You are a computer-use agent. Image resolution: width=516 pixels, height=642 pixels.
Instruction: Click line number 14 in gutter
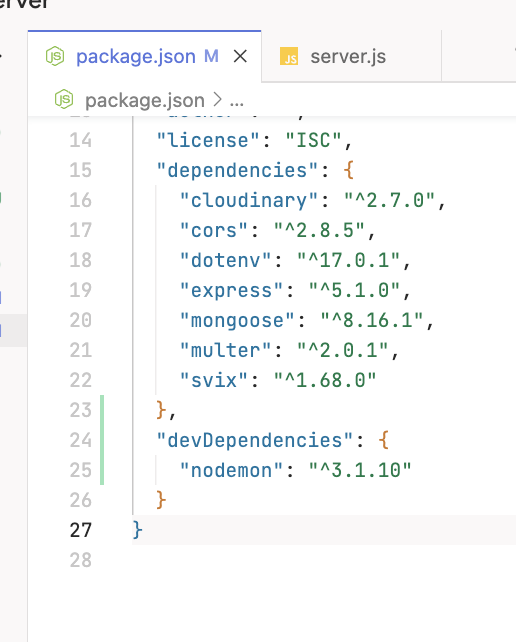(x=80, y=140)
